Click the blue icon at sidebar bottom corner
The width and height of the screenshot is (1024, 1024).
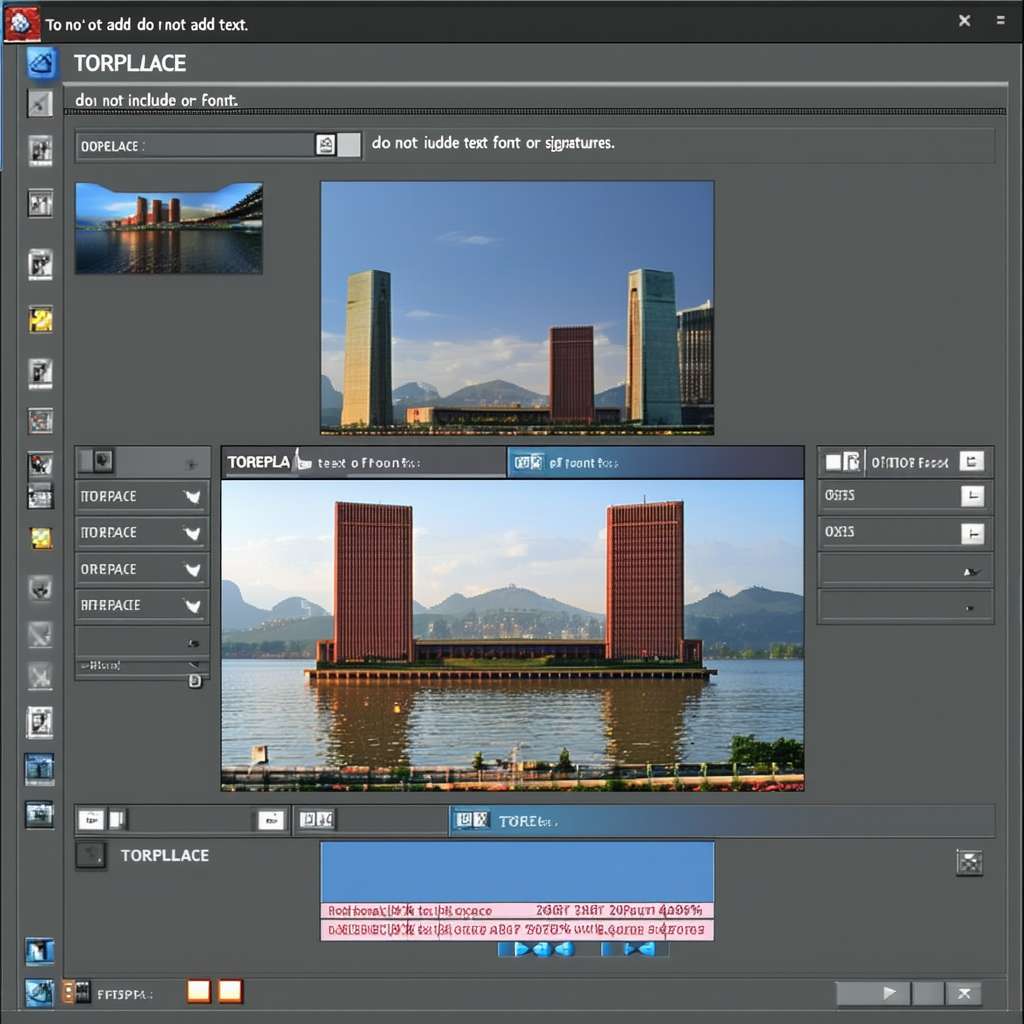click(39, 992)
